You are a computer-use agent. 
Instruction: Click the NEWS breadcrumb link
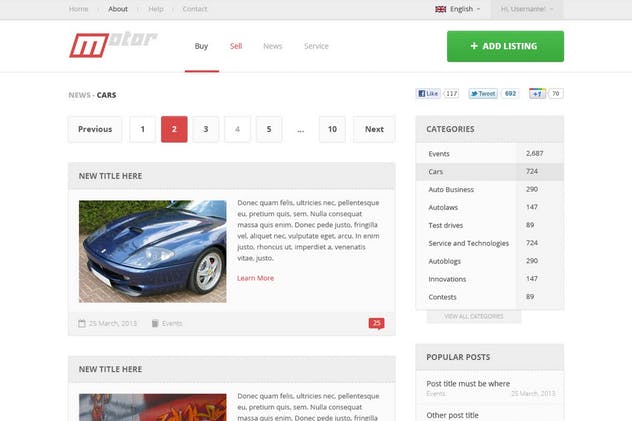(x=79, y=95)
